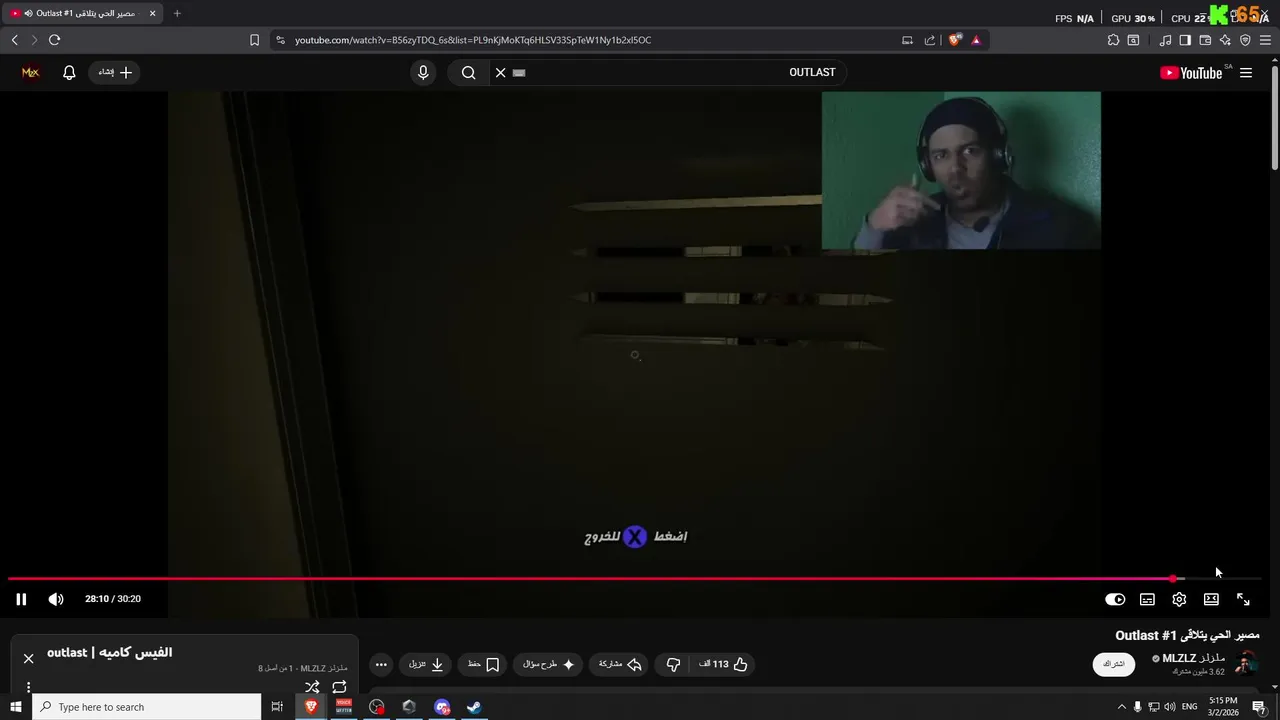Open the Ask sparkle button

[x=548, y=664]
